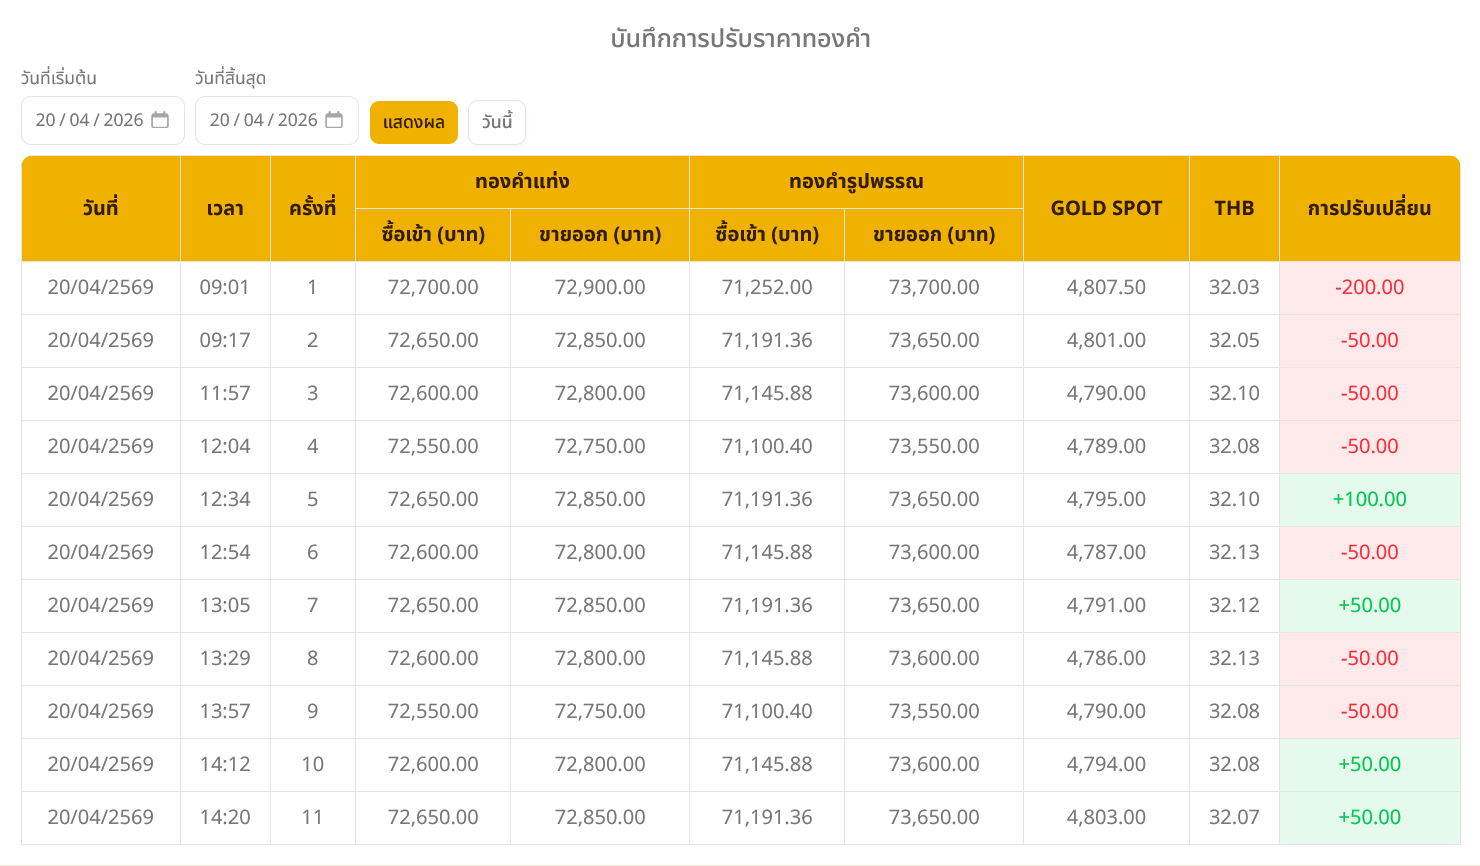Viewport: 1480px width, 866px height.
Task: Open calendar icon in start date field
Action: click(x=160, y=120)
